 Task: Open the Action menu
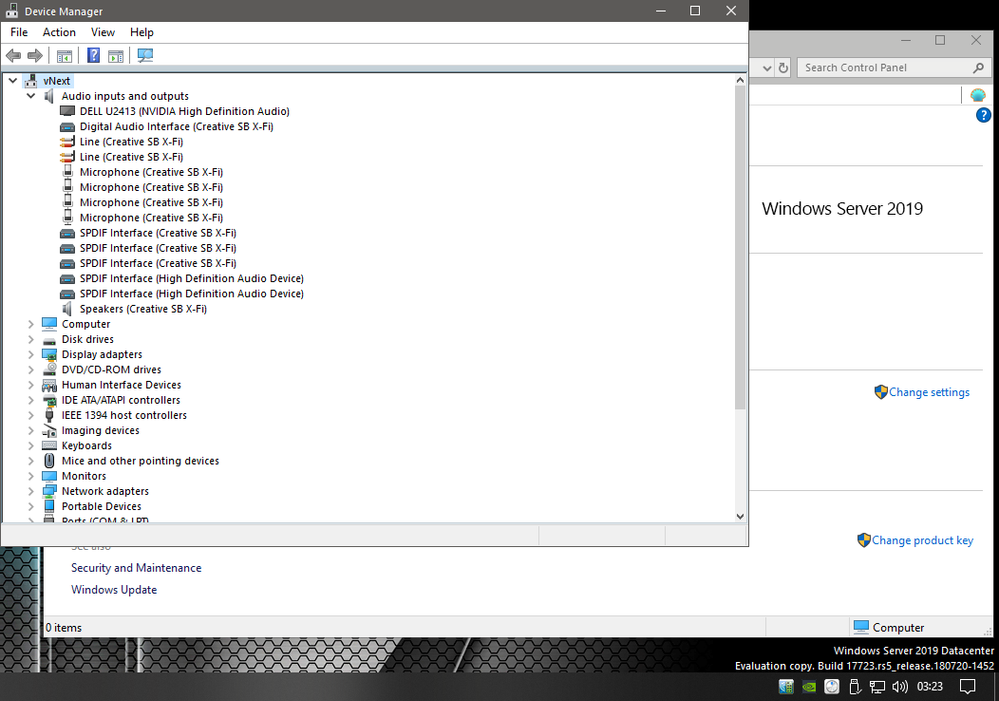click(59, 33)
